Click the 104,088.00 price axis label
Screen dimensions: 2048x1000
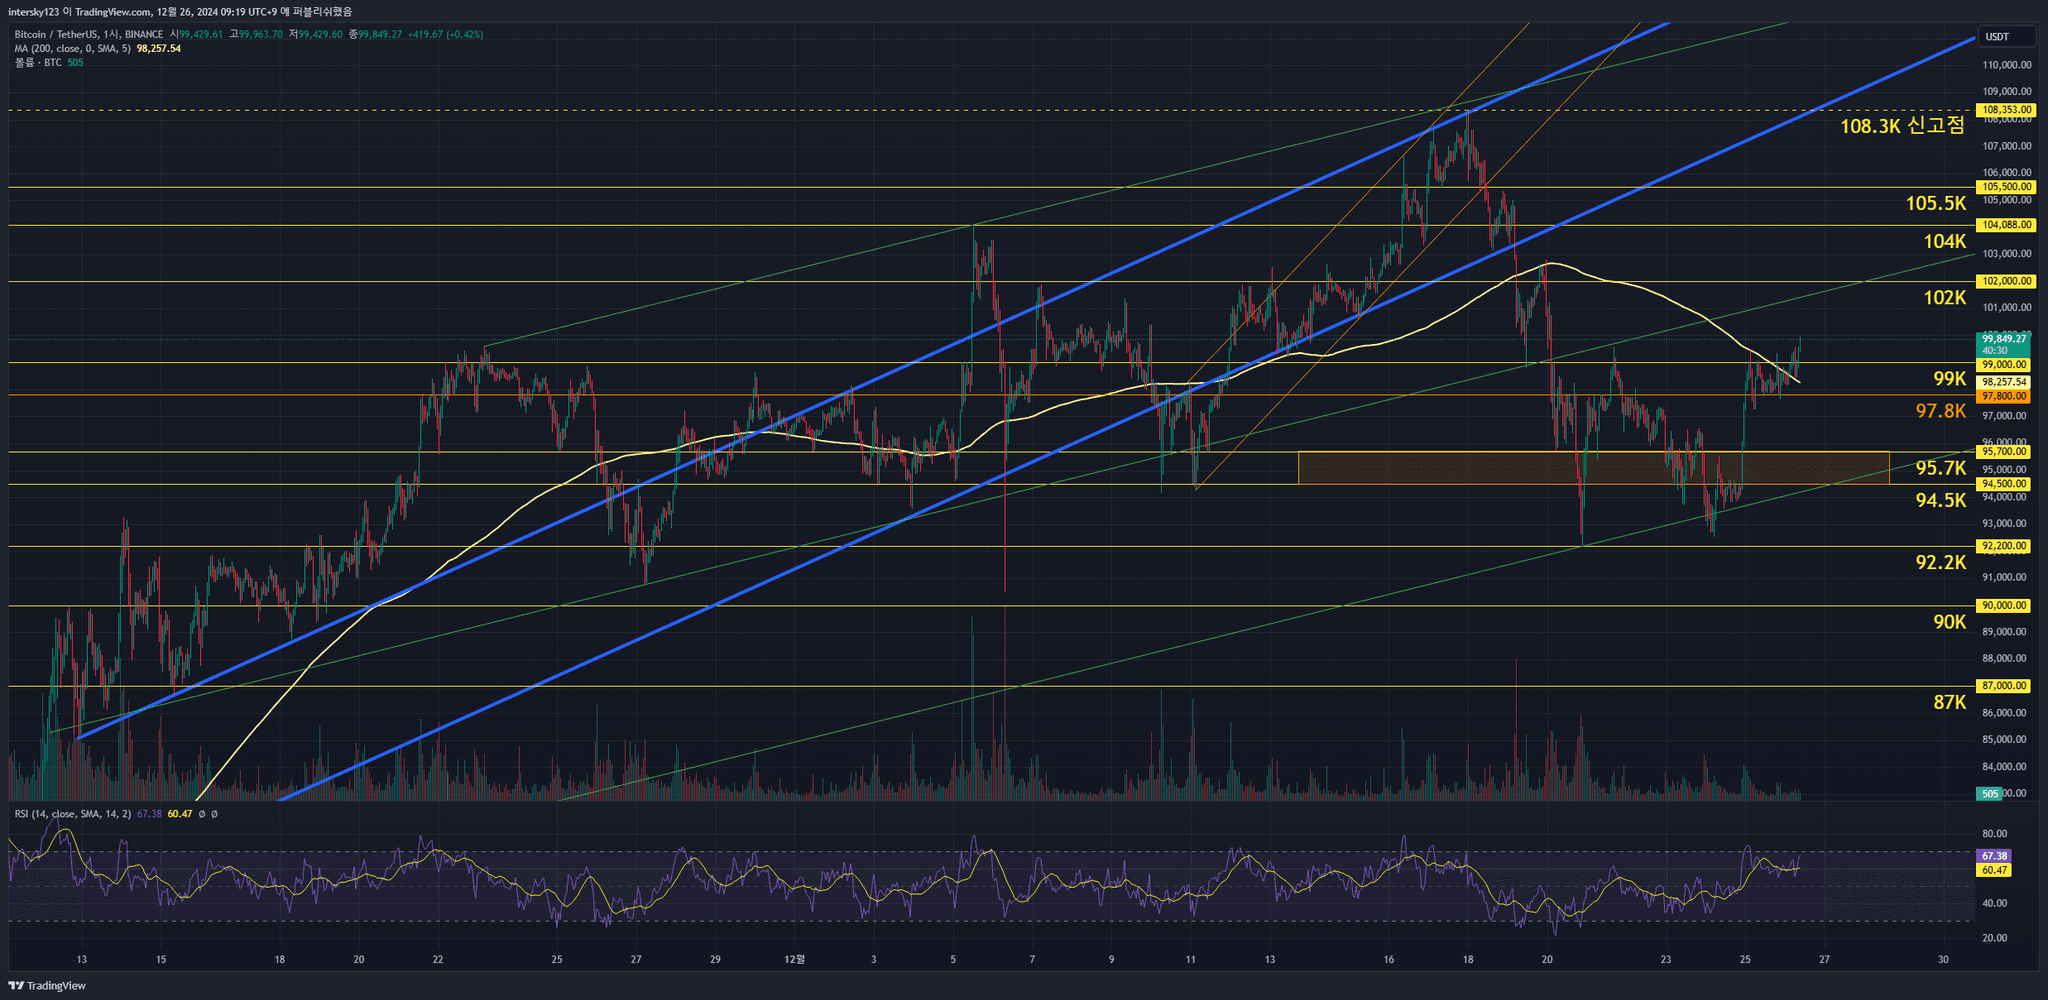coord(2005,225)
